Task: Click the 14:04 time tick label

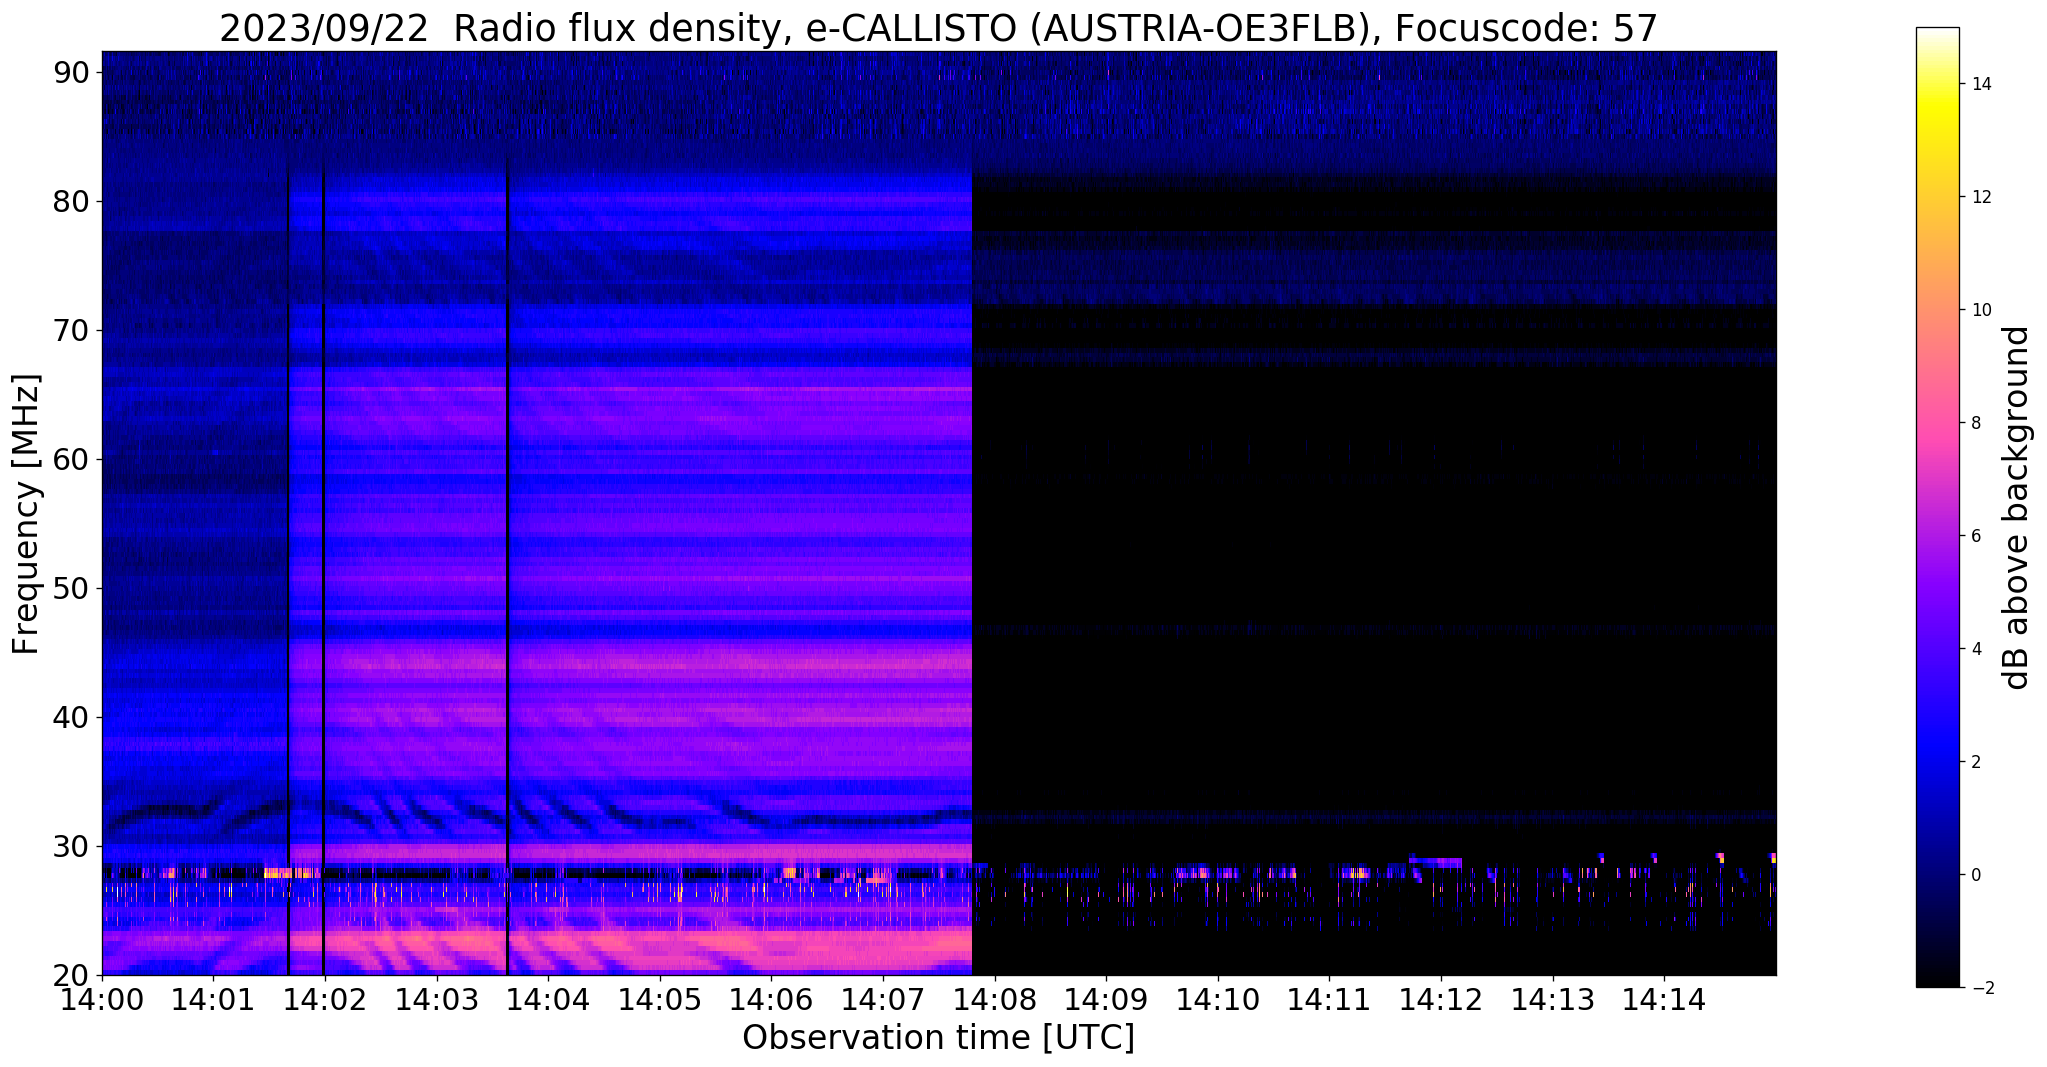Action: (x=547, y=998)
